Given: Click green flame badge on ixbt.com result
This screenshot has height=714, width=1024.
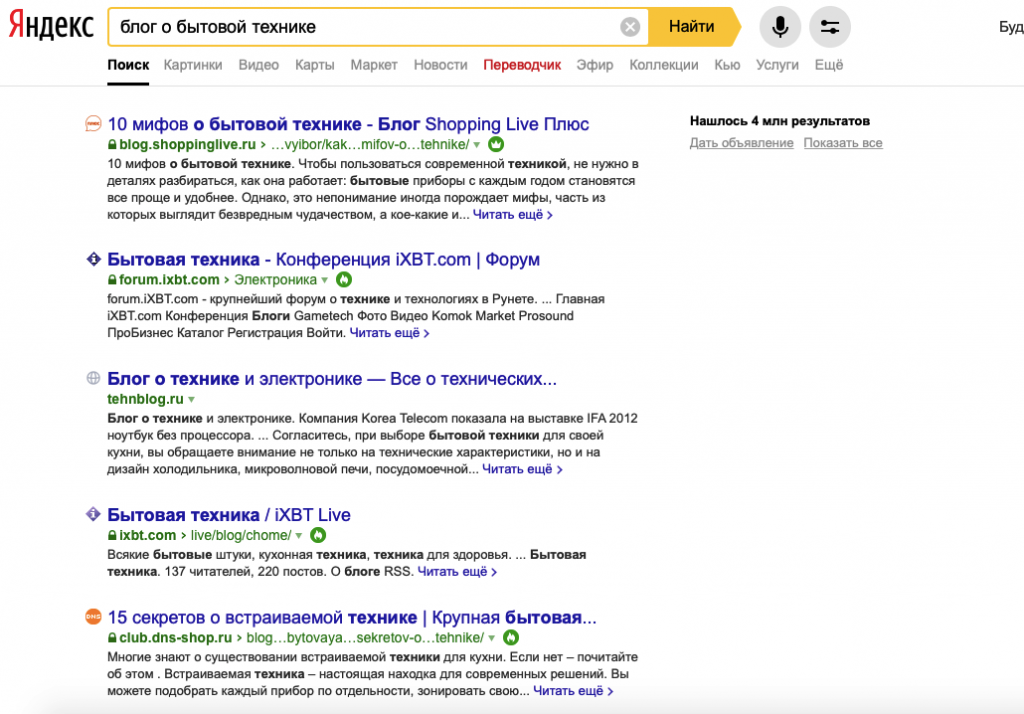Looking at the screenshot, I should 317,535.
